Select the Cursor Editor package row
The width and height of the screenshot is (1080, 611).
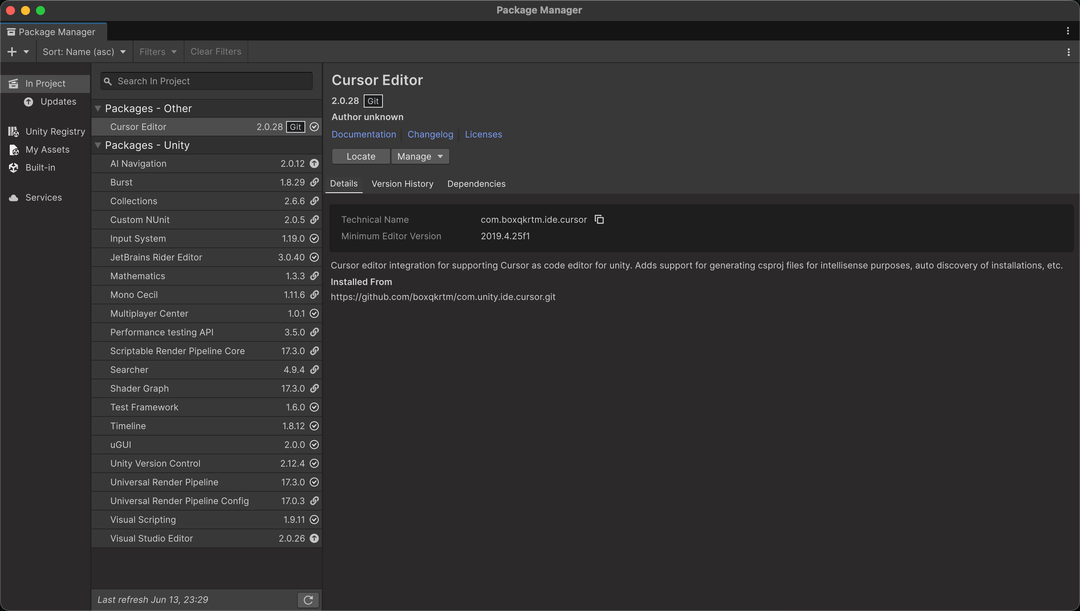tap(207, 127)
